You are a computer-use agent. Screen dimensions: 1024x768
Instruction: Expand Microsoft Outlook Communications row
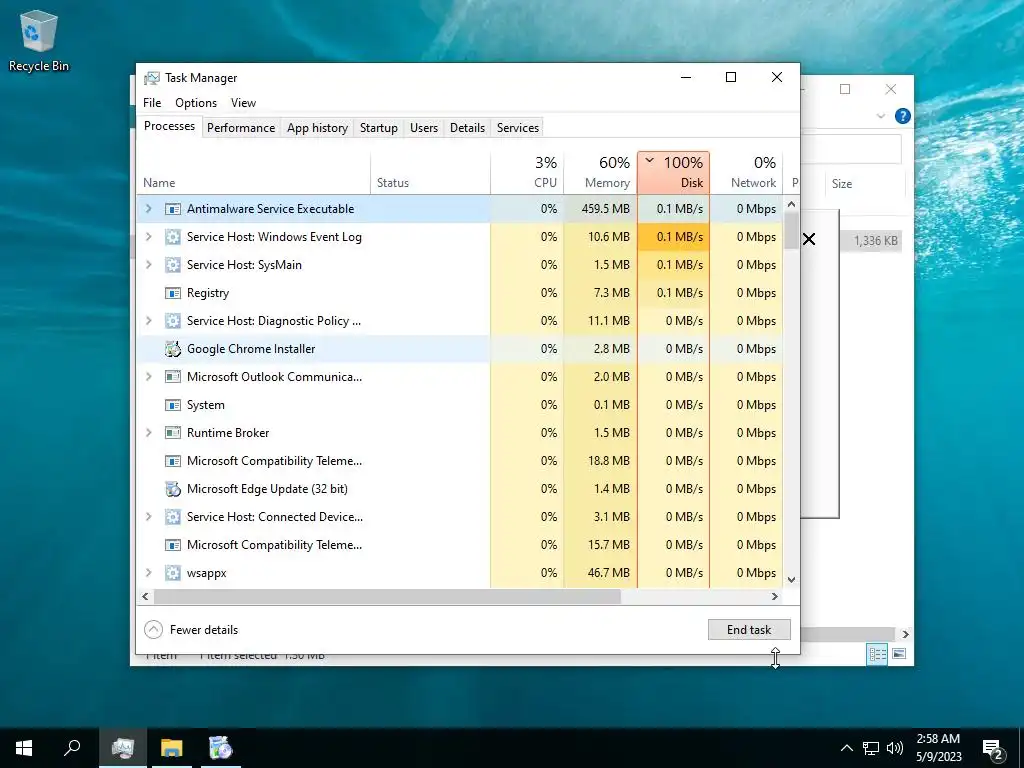tap(148, 377)
